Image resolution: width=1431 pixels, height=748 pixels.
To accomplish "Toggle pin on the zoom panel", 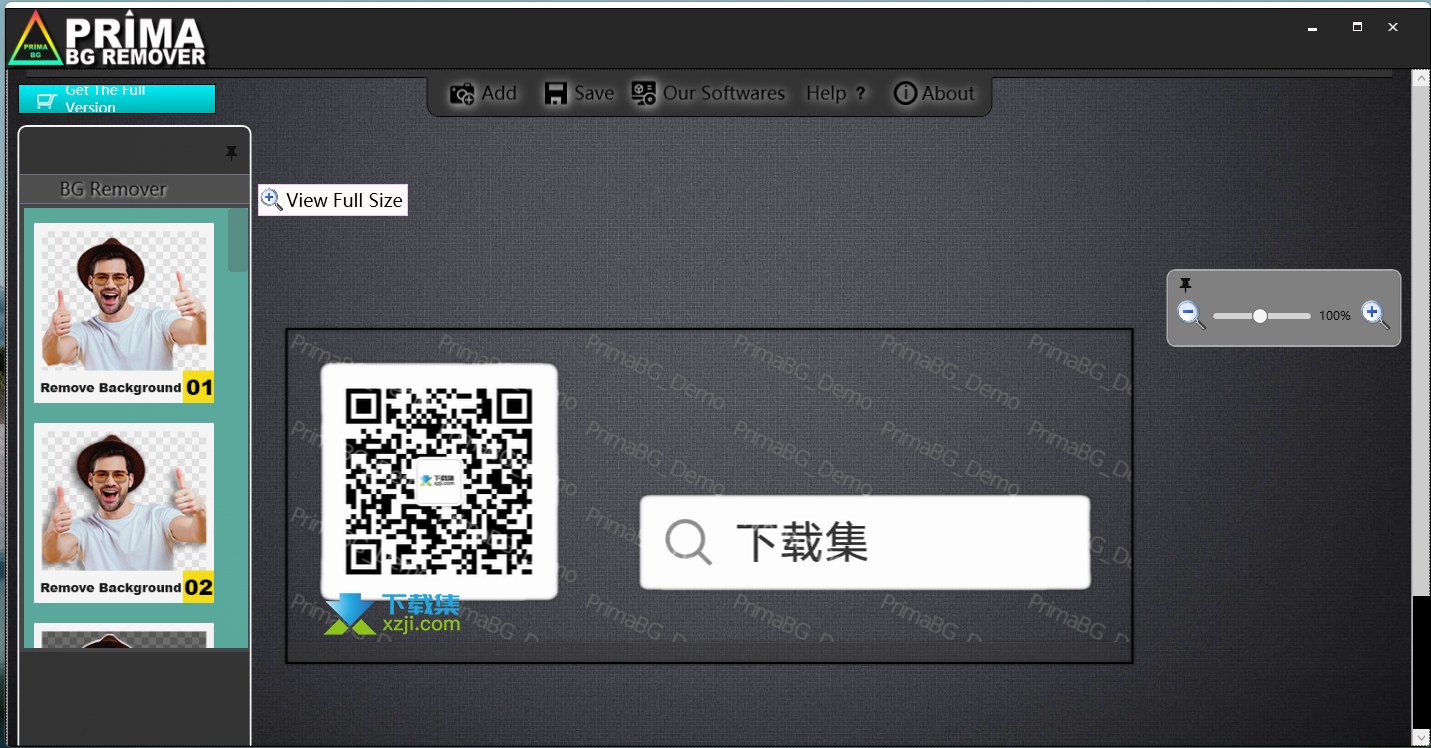I will click(1185, 285).
